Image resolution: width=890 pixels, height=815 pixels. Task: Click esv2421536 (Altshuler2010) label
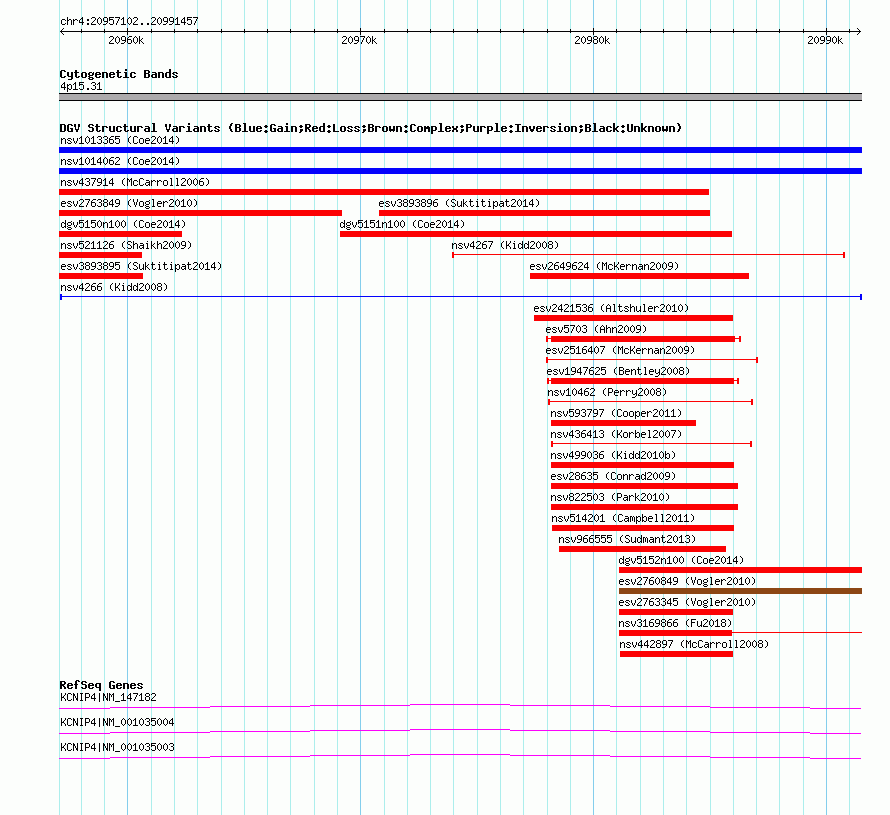pos(611,308)
